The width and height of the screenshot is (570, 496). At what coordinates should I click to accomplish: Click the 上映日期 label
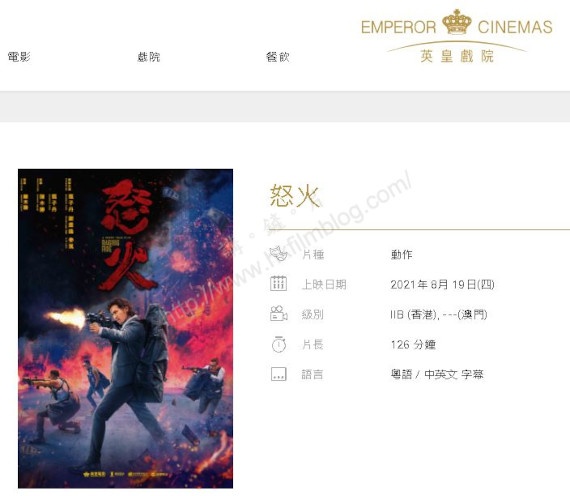click(x=324, y=284)
